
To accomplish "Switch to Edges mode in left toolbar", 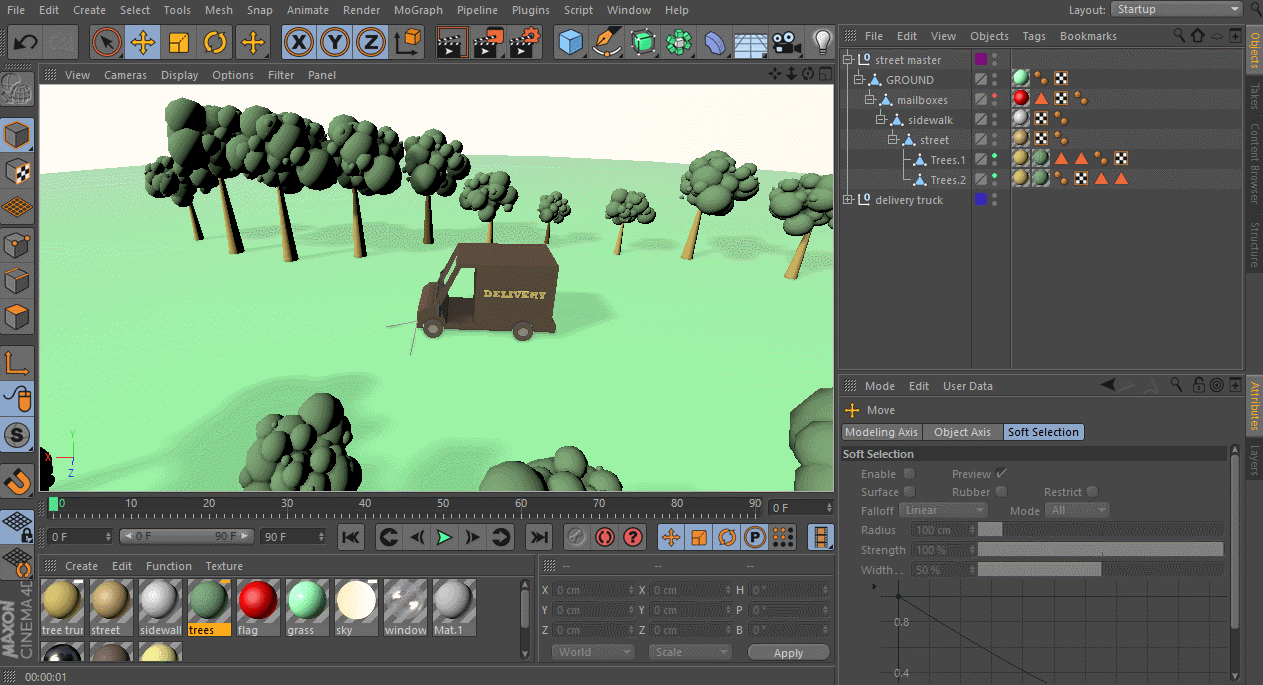I will [19, 281].
